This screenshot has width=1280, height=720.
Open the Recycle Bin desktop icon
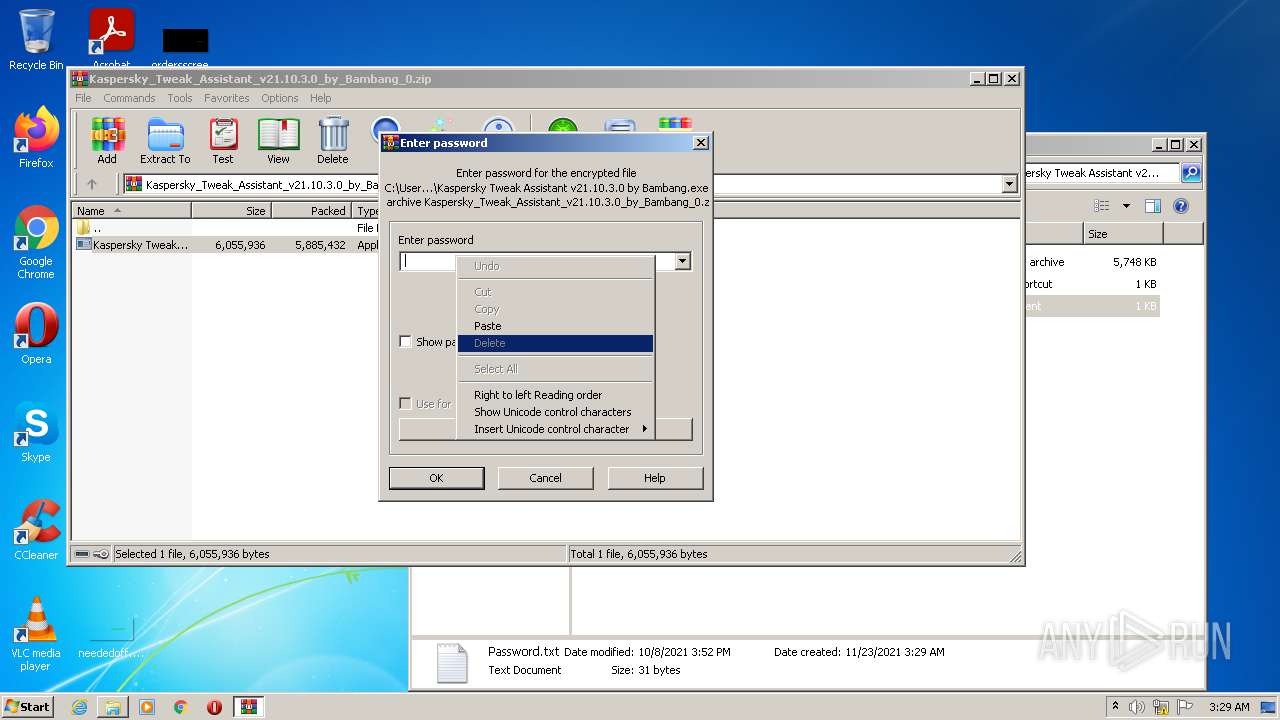pos(36,40)
